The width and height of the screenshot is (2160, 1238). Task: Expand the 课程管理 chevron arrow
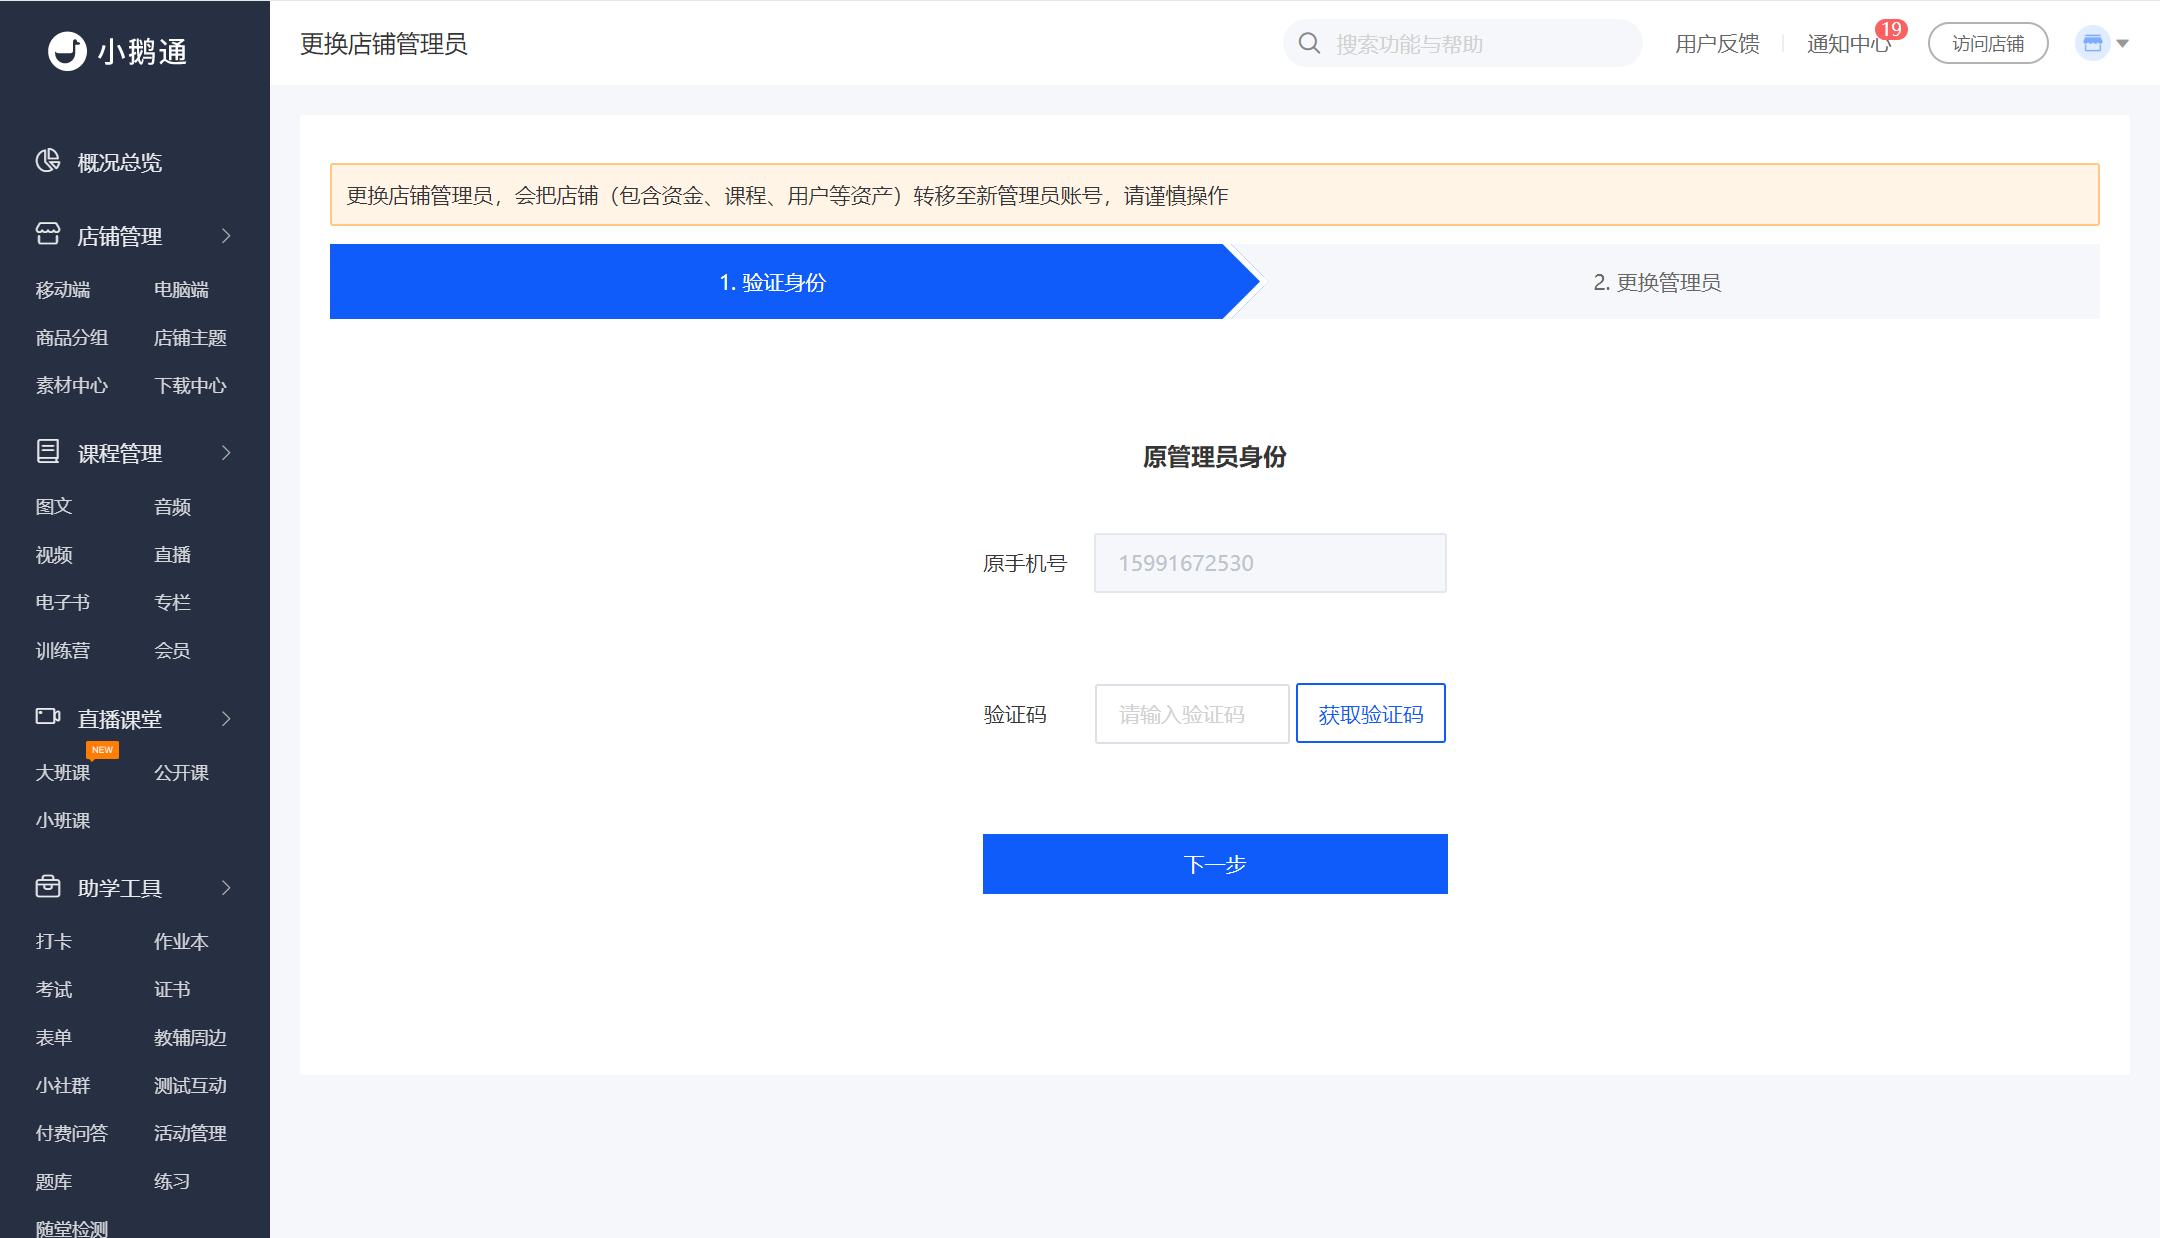[x=226, y=453]
